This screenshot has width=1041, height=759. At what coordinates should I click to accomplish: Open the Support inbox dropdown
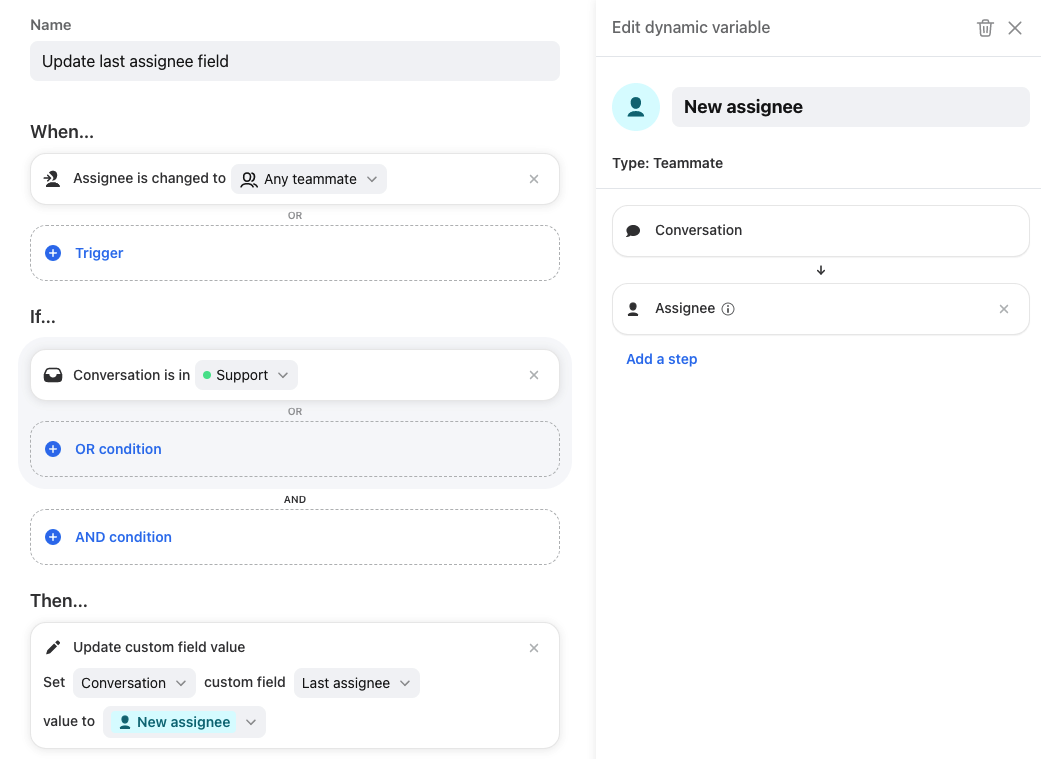246,375
